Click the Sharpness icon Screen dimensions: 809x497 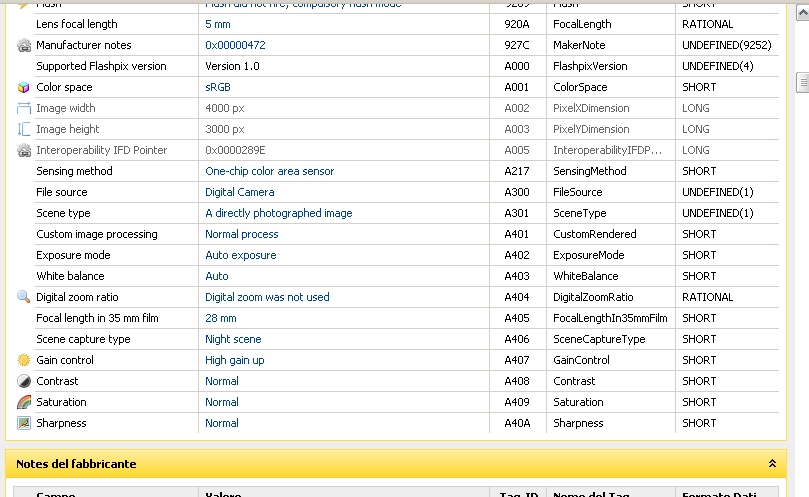(24, 423)
